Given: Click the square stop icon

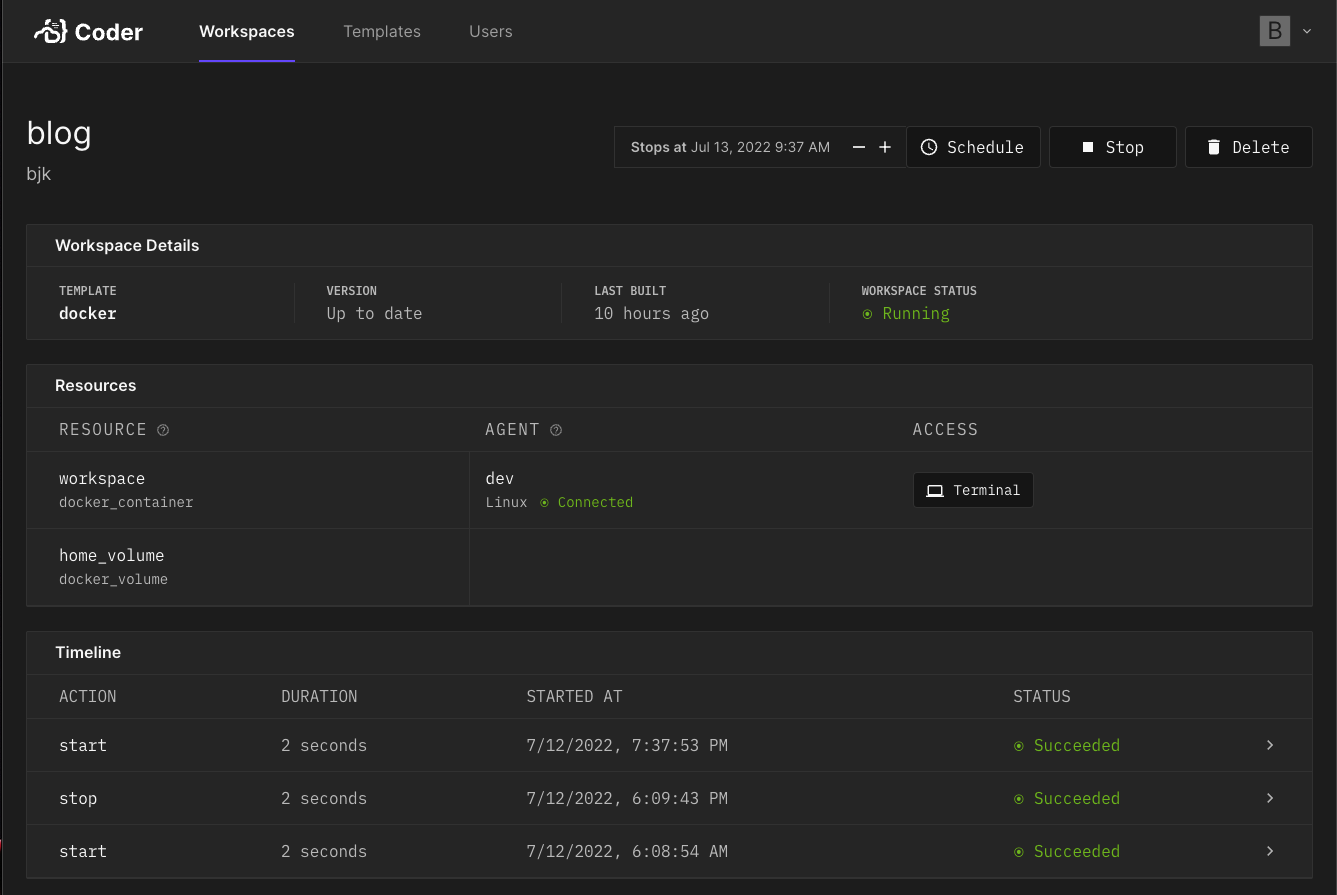Looking at the screenshot, I should pyautogui.click(x=1088, y=147).
